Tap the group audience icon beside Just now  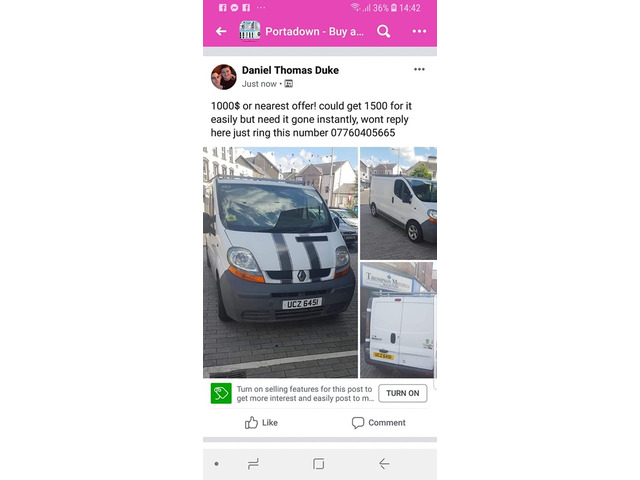click(x=289, y=84)
